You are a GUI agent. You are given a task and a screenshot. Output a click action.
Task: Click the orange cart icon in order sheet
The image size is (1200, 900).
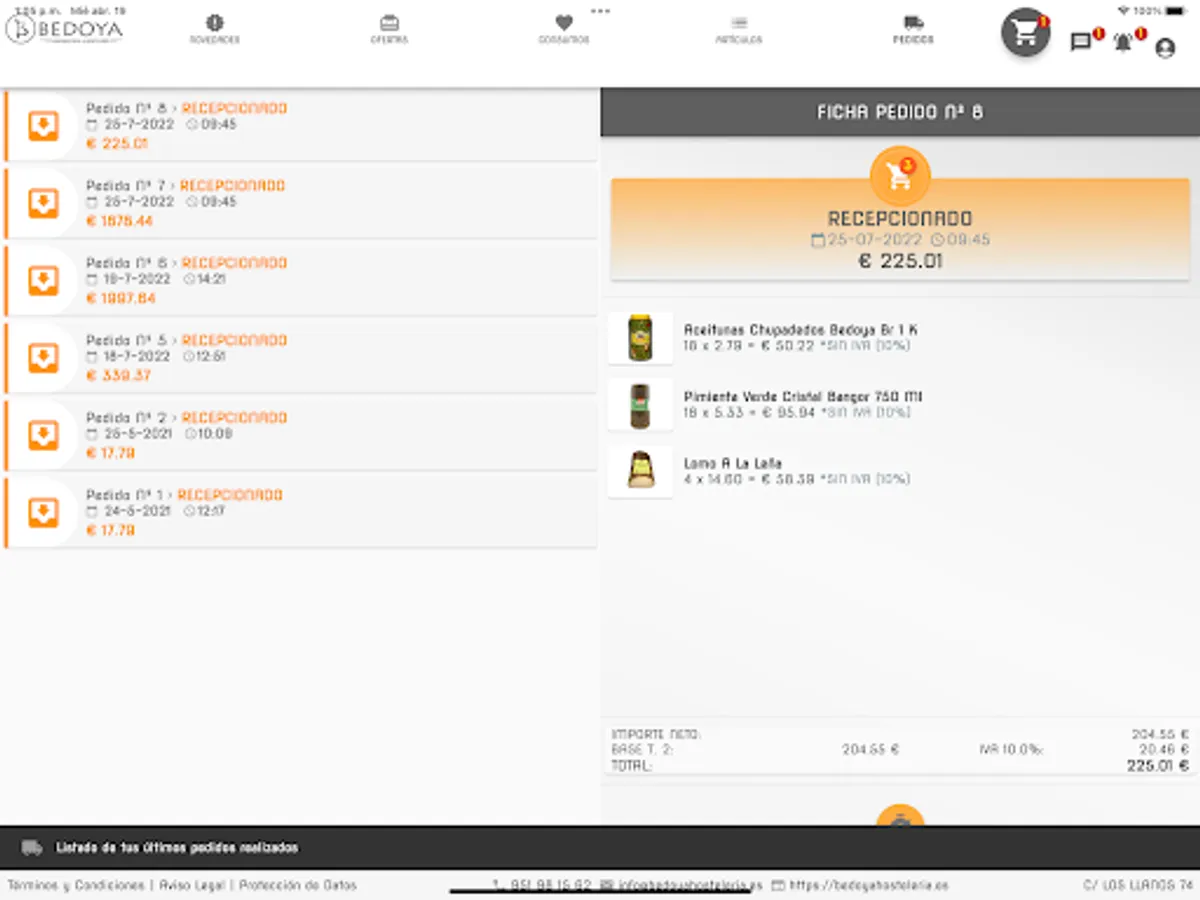[x=900, y=176]
